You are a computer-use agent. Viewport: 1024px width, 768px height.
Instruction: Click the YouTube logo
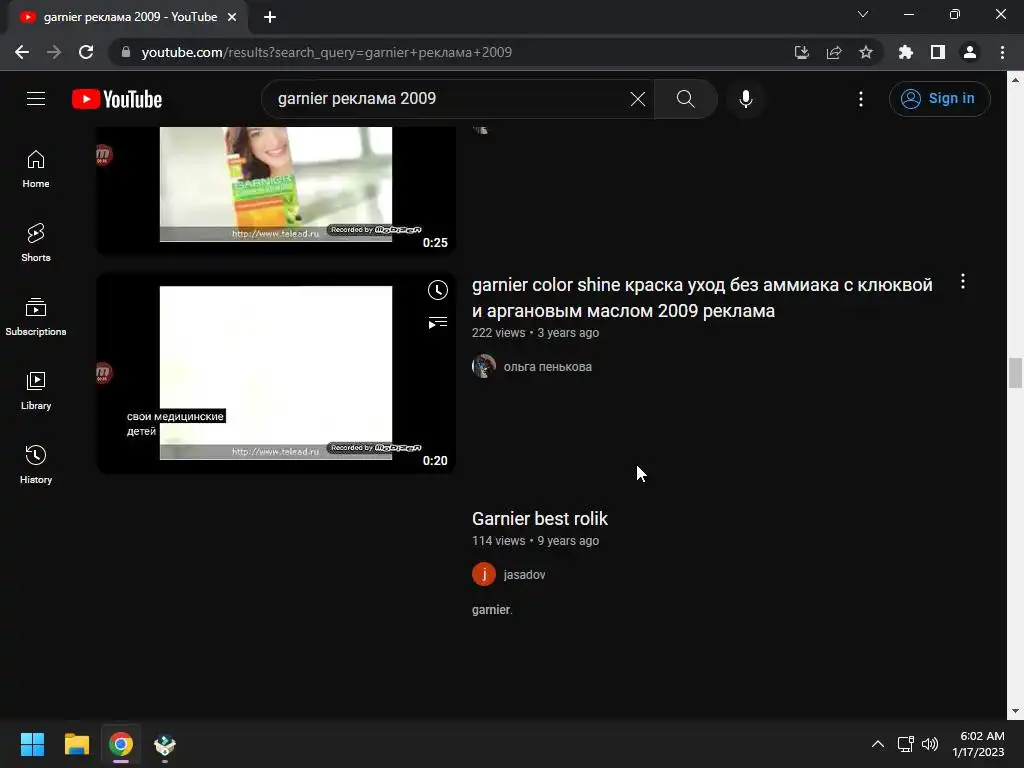point(117,99)
